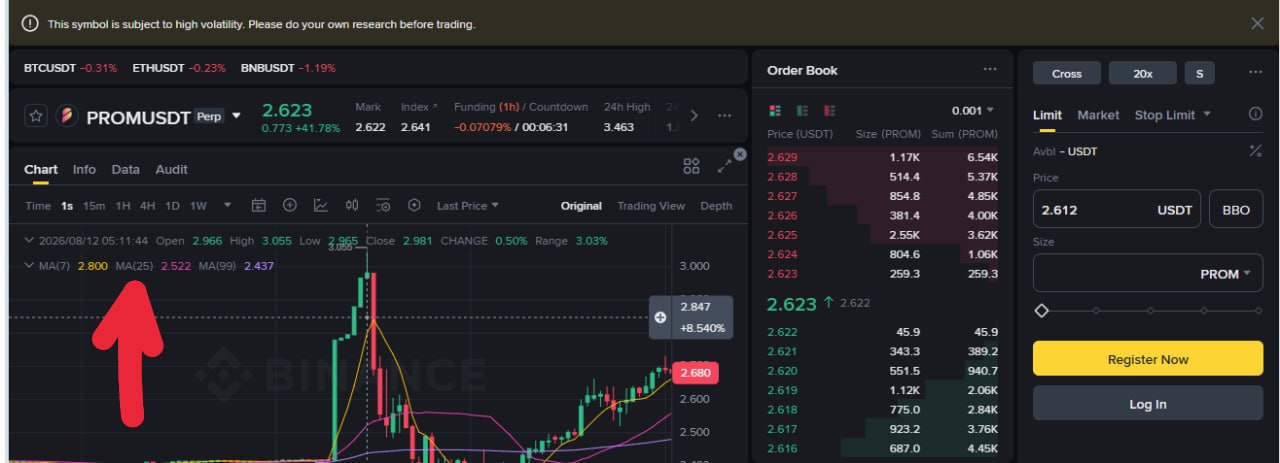The width and height of the screenshot is (1280, 463).
Task: Click the yellow Register Now button
Action: pos(1148,359)
